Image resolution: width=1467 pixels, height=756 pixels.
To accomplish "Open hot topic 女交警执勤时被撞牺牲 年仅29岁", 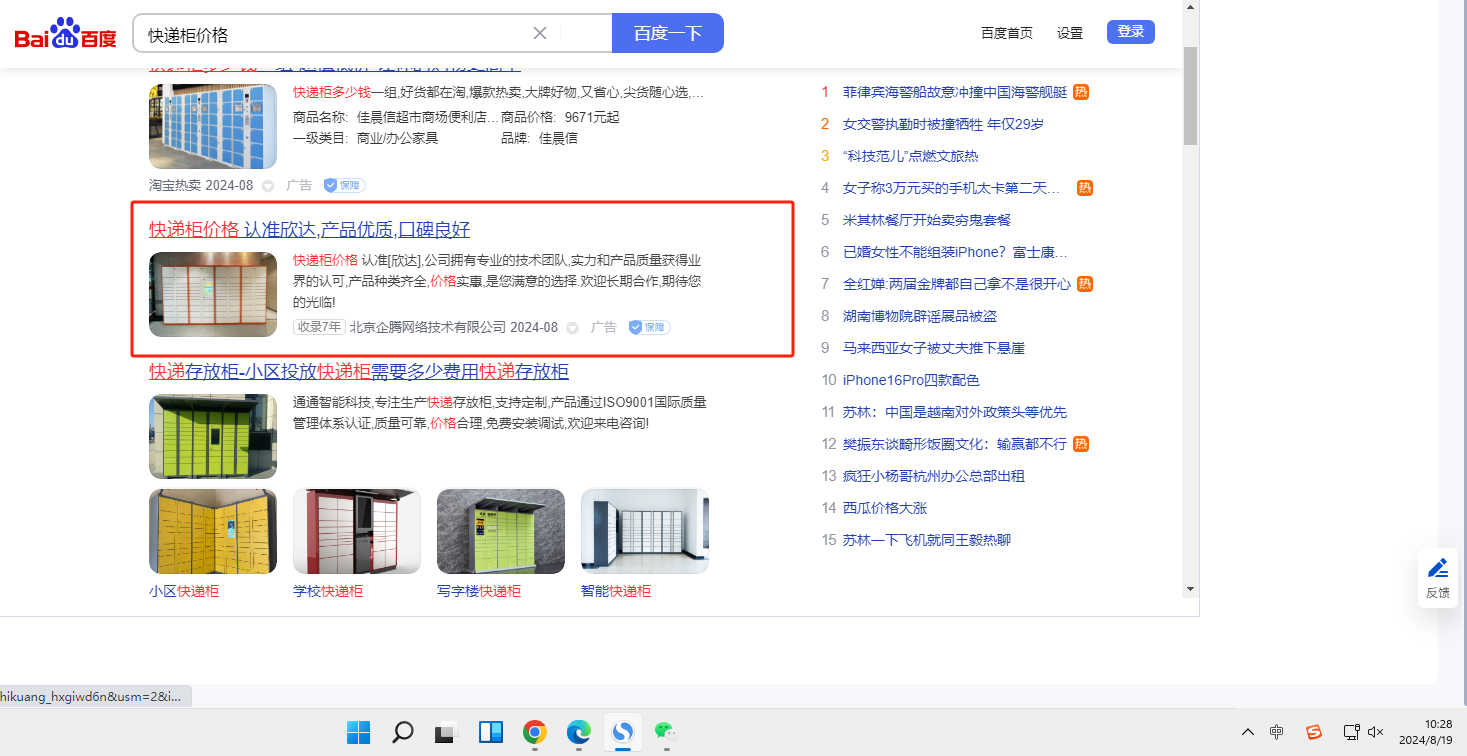I will point(943,124).
